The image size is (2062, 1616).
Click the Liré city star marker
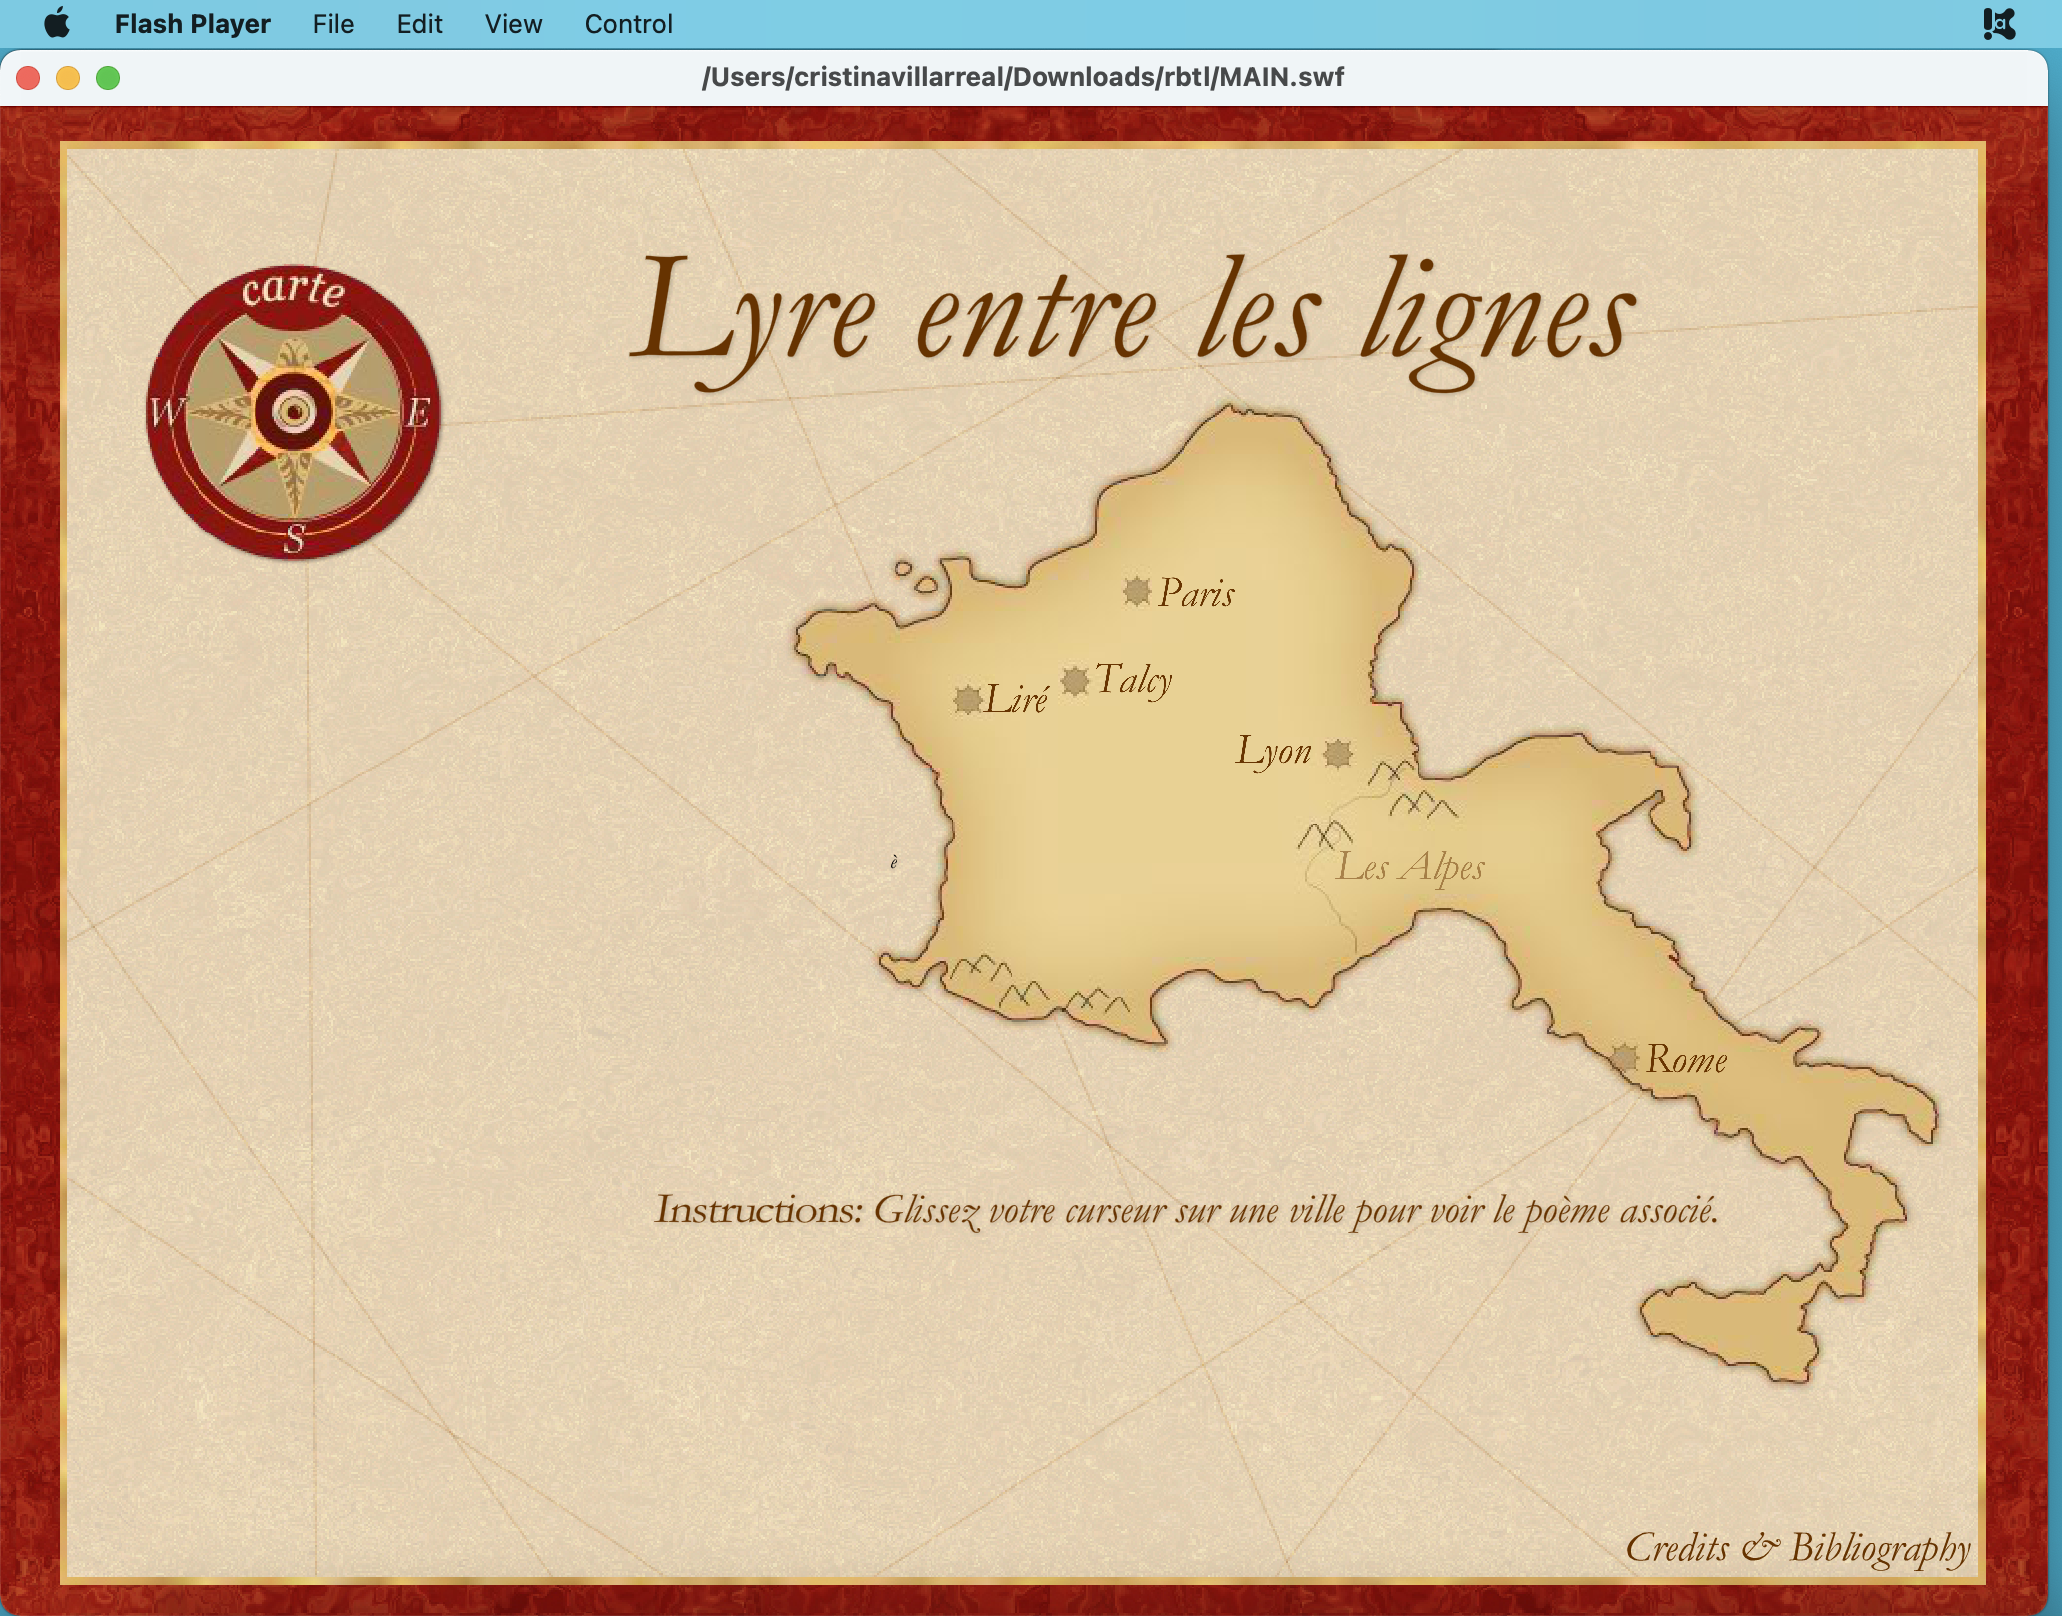click(967, 699)
